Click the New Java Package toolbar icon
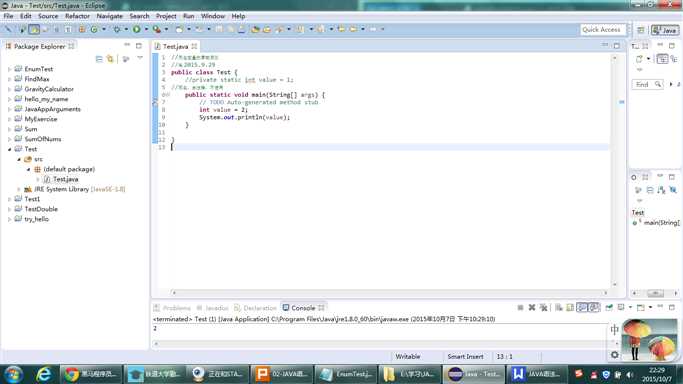 point(82,29)
